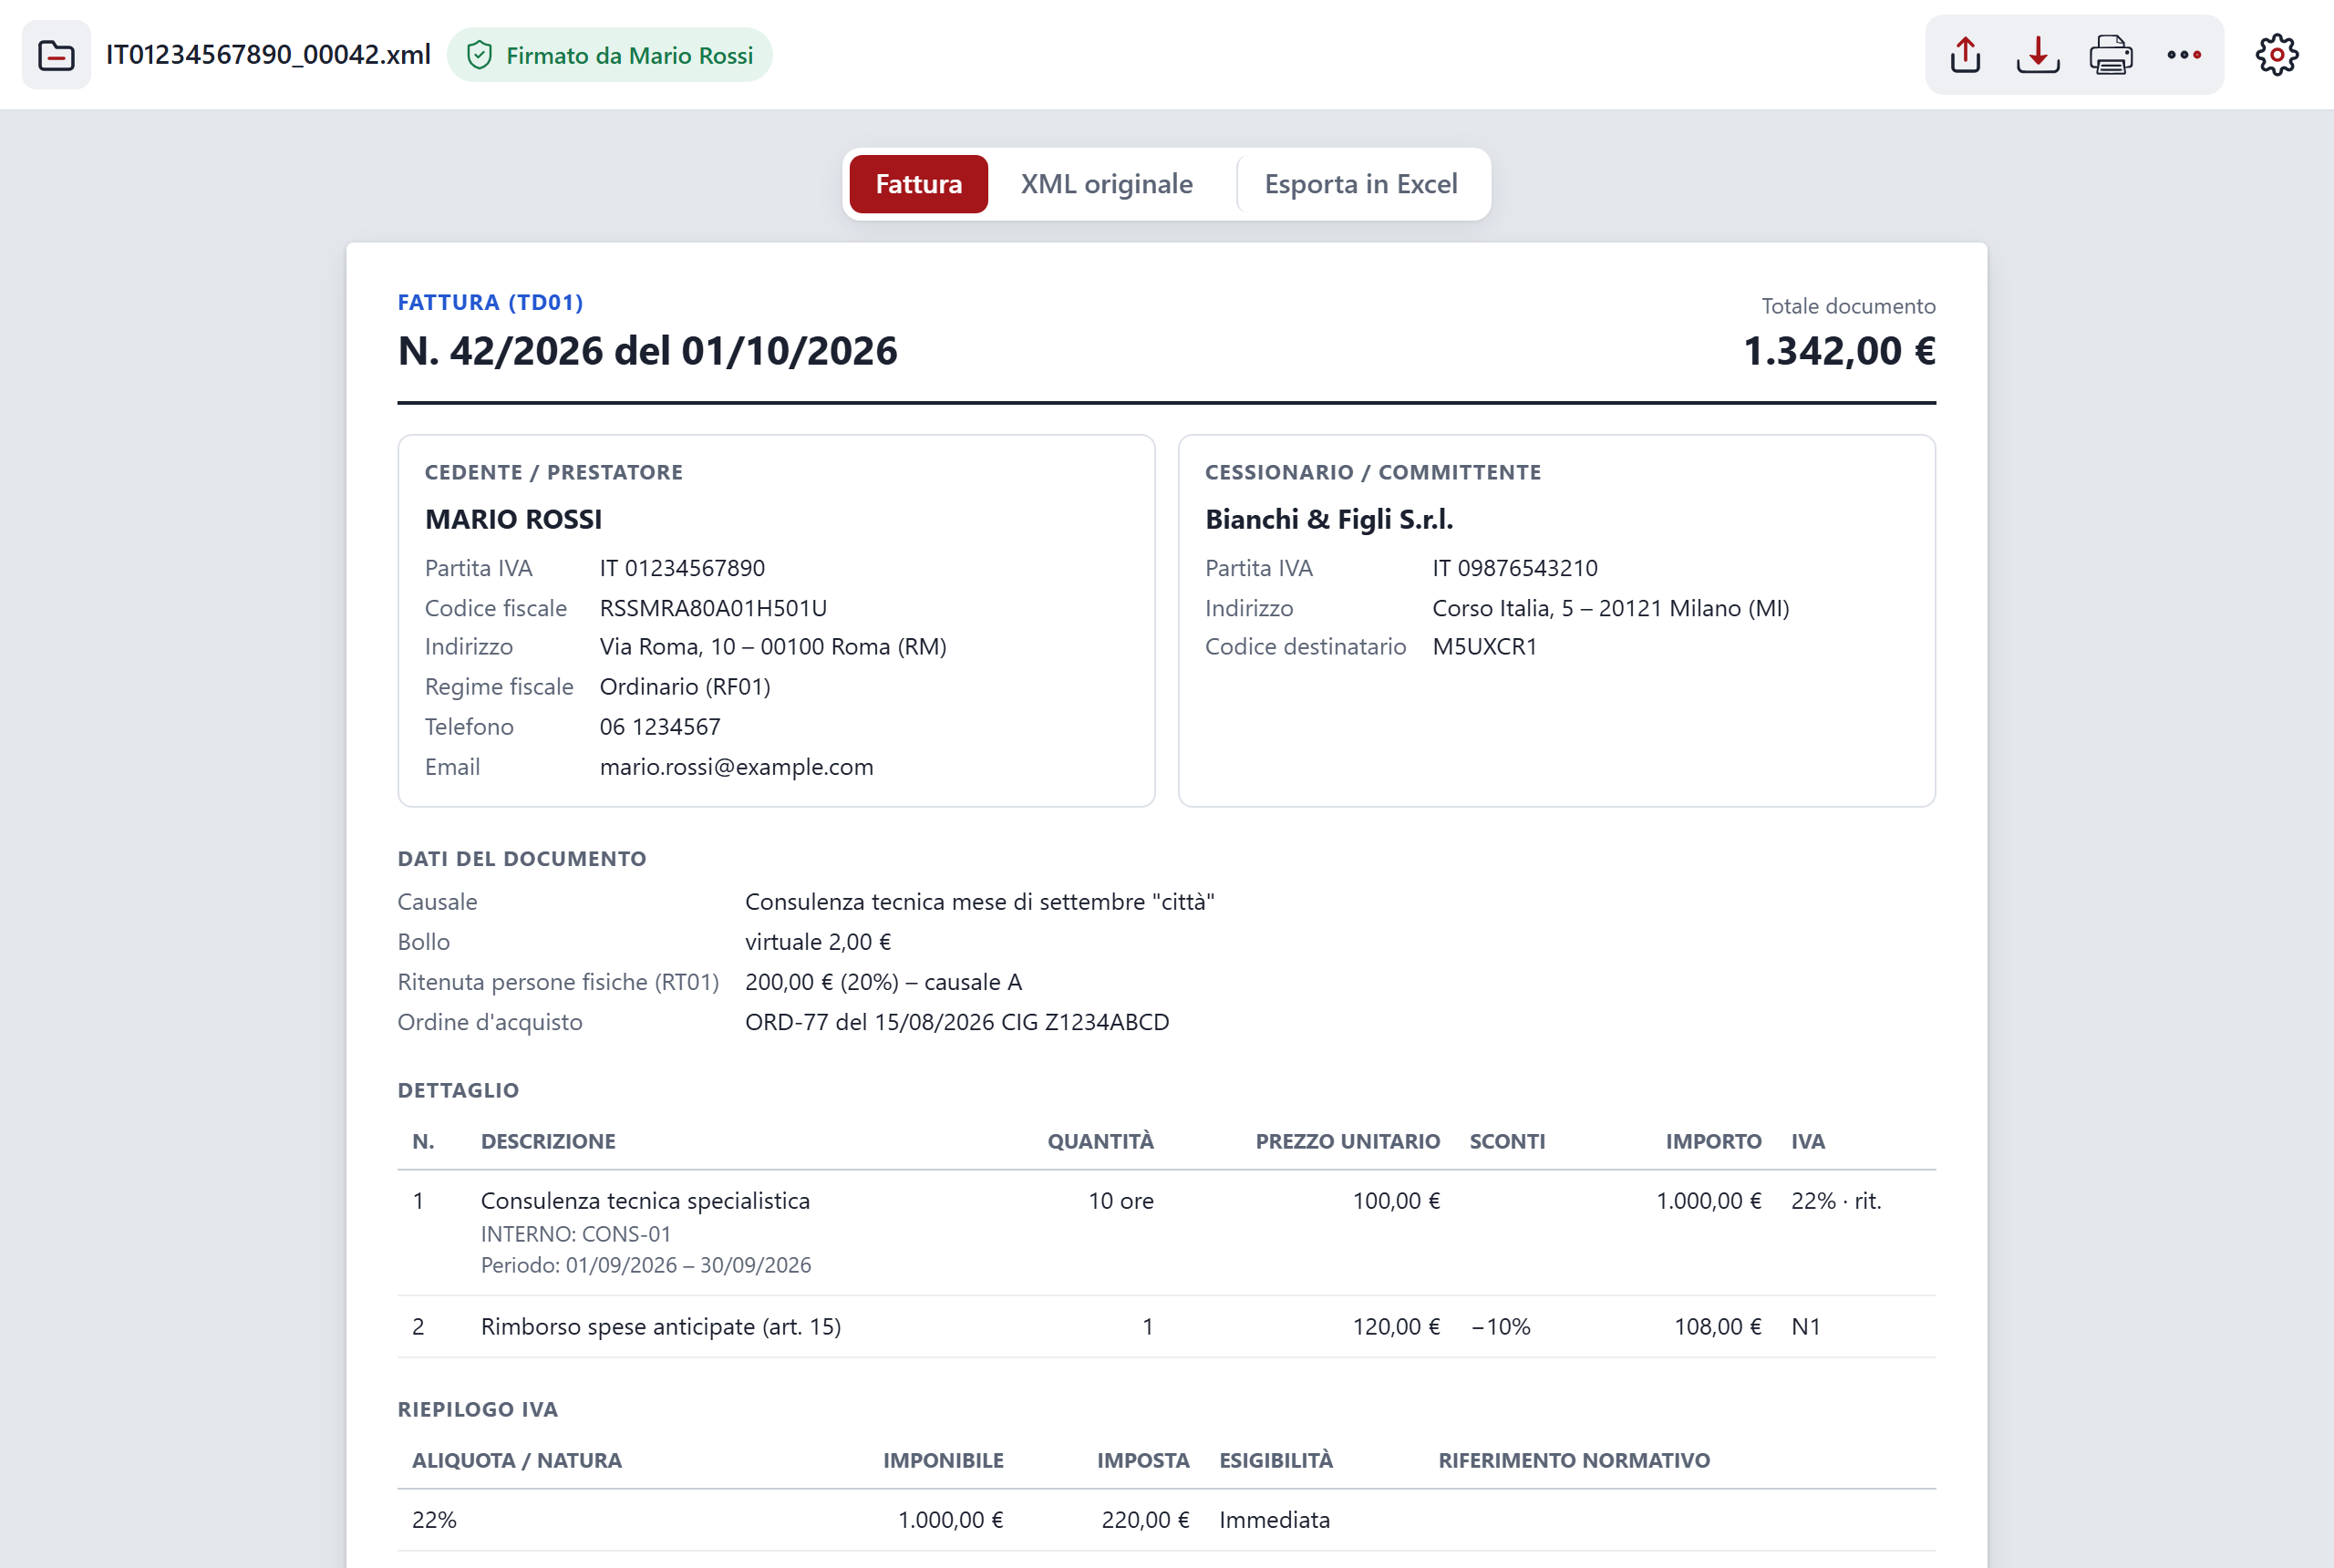Click INTERNO: CONS-01 code
Screen dimensions: 2334x1568
tap(576, 1234)
